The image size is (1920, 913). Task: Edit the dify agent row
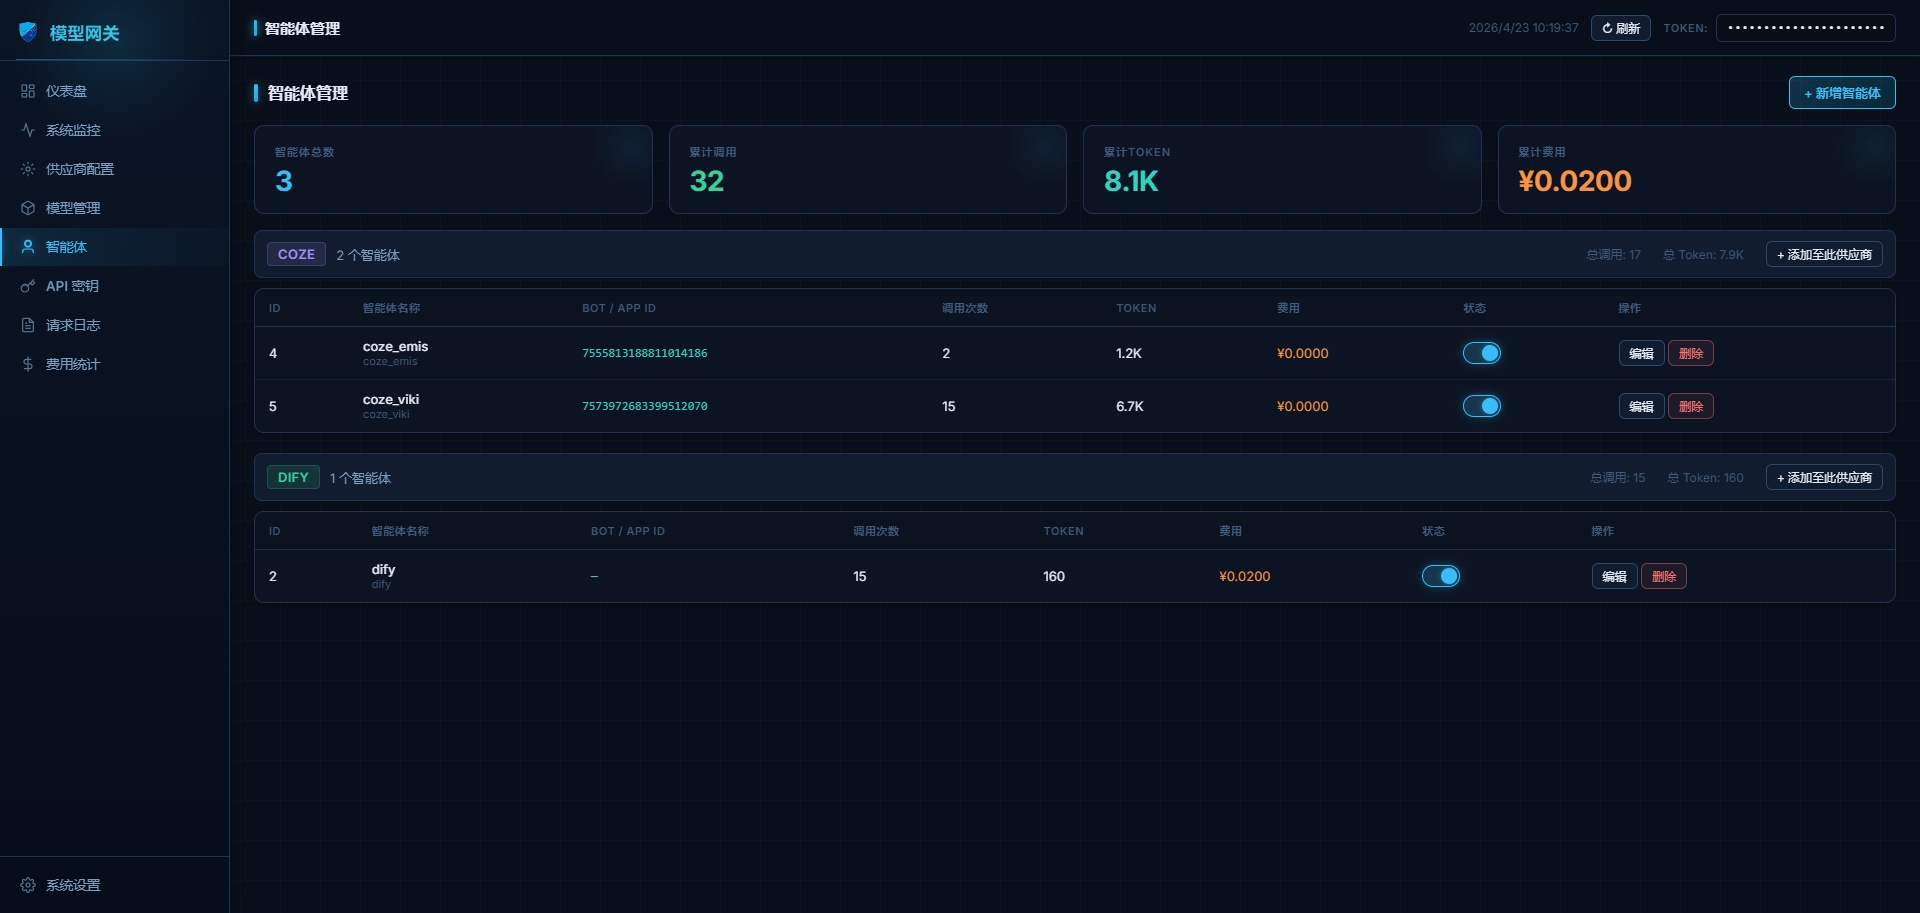pos(1614,576)
